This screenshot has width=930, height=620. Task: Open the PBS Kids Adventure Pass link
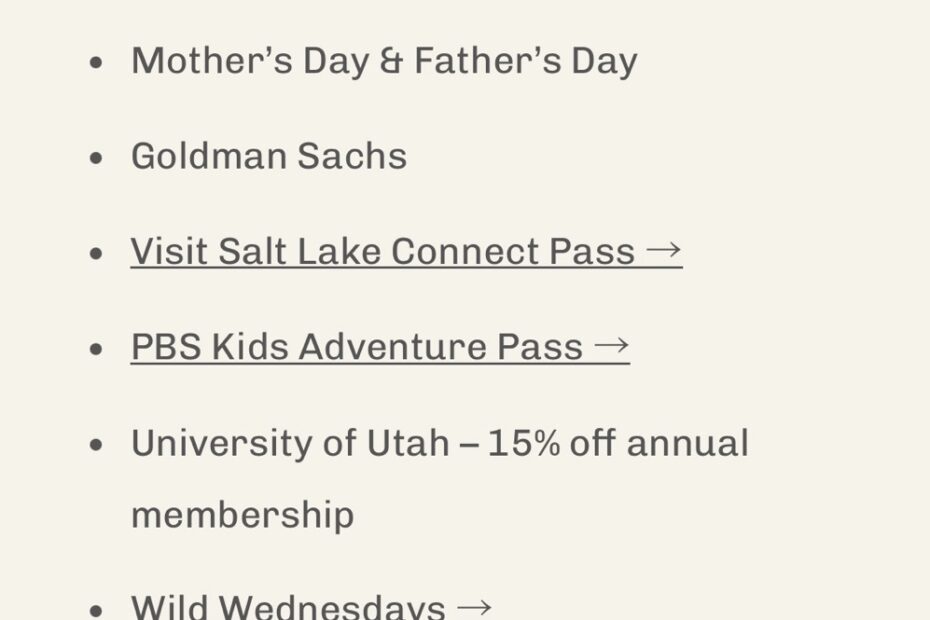[x=357, y=347]
